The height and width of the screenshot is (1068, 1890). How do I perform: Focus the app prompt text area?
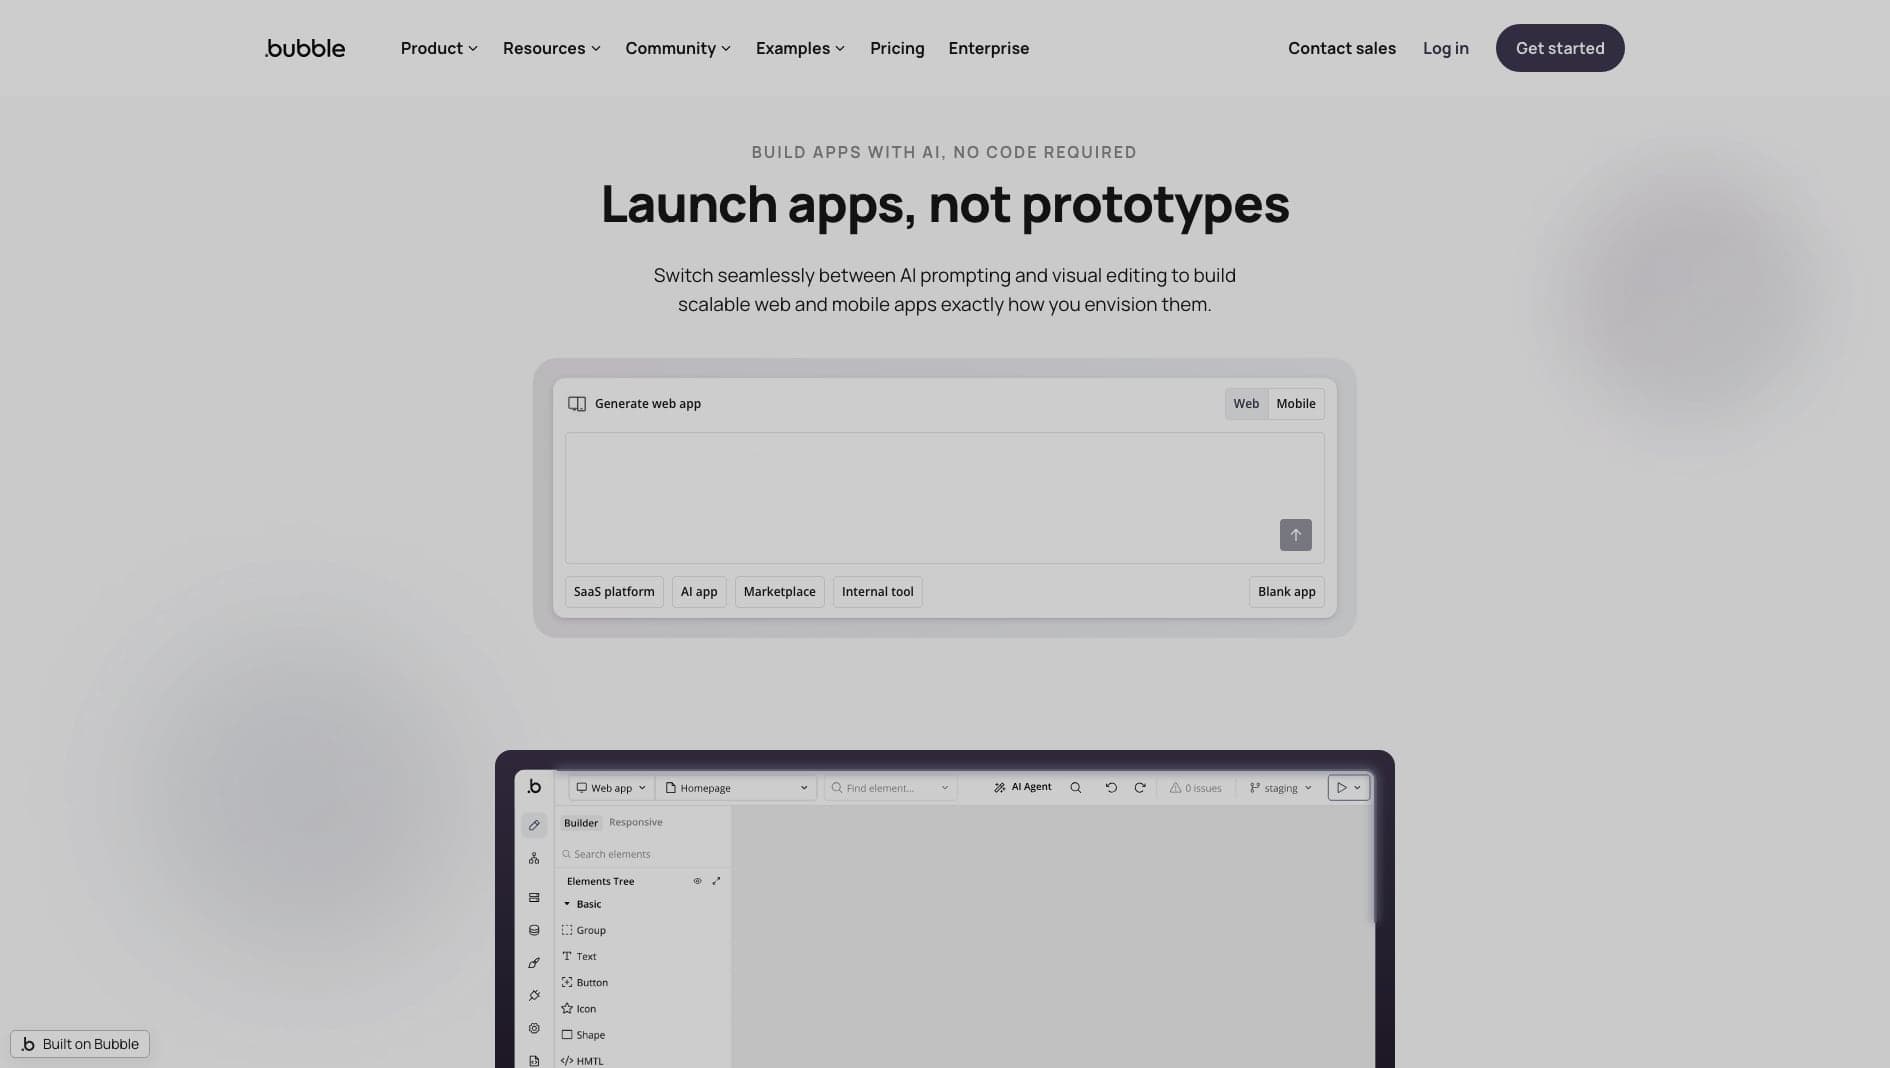944,498
